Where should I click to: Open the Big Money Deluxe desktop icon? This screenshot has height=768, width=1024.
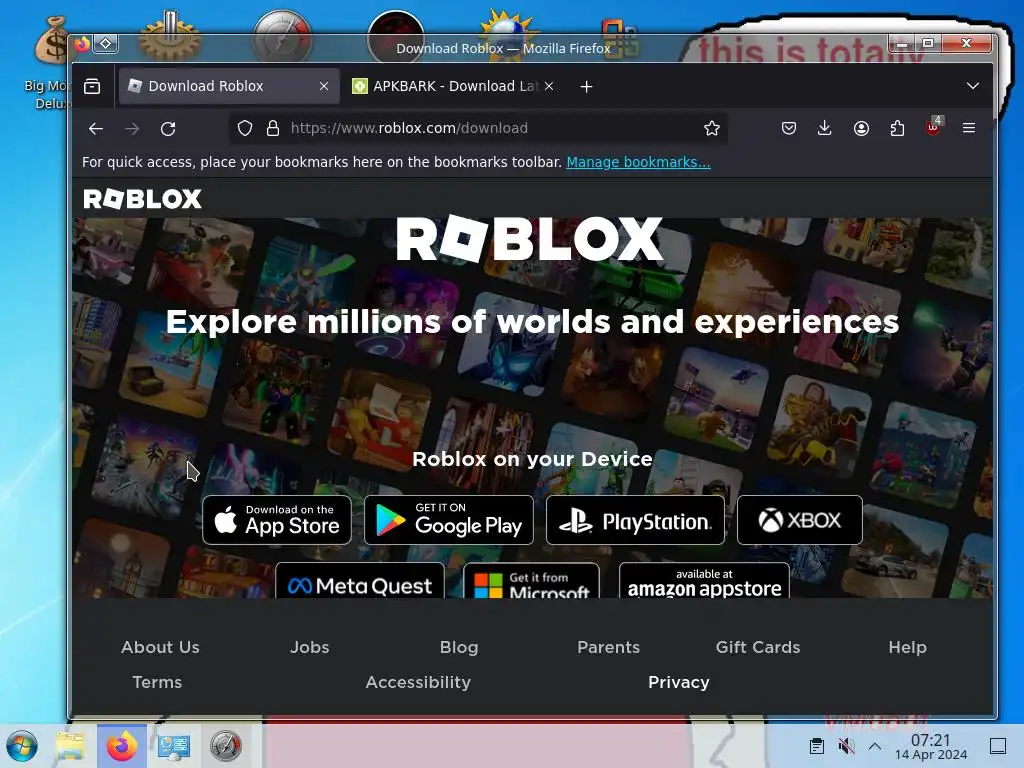point(51,62)
